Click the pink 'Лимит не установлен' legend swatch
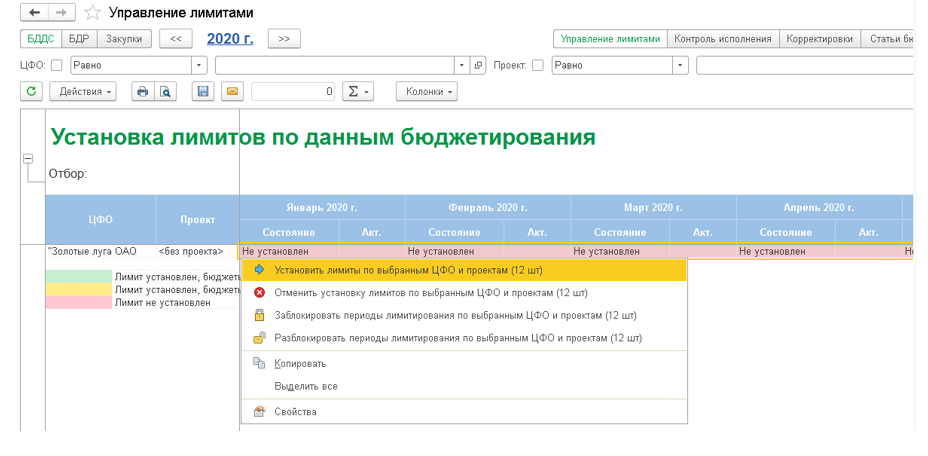This screenshot has width=928, height=456. coord(78,302)
